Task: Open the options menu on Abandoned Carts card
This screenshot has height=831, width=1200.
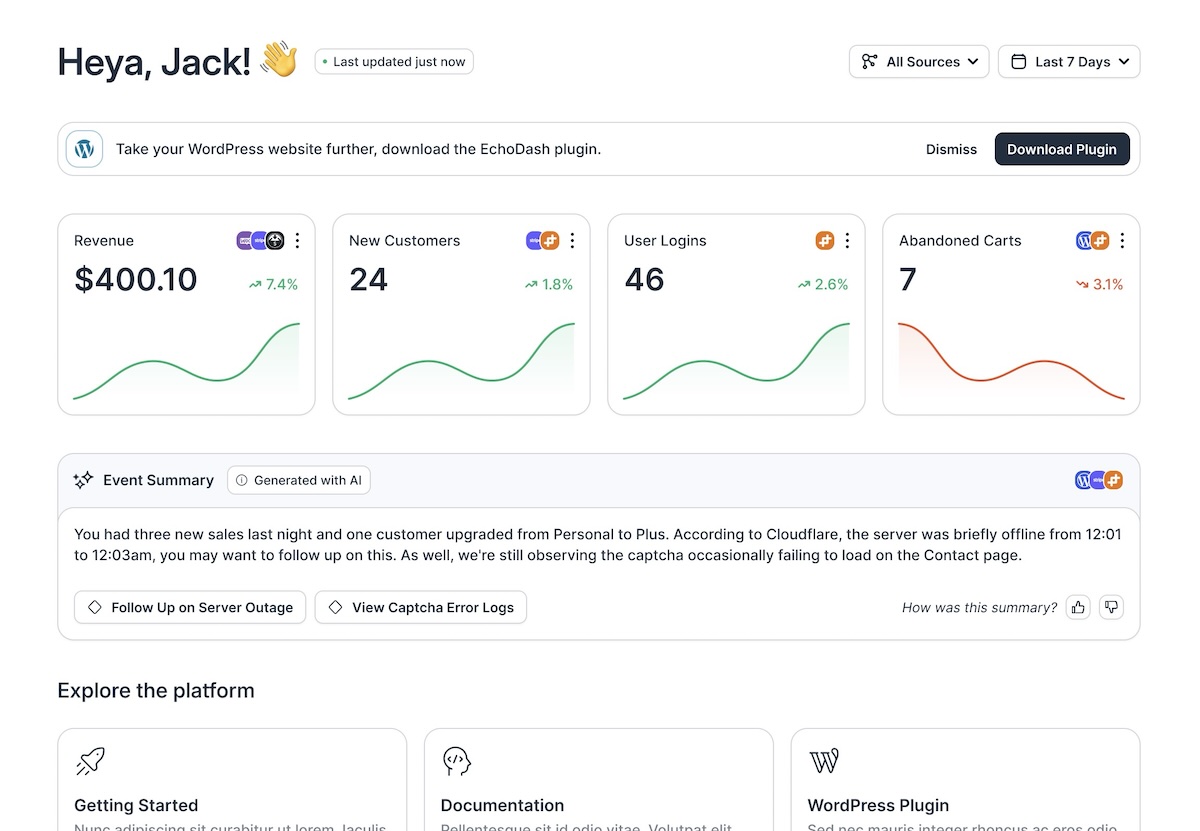Action: [1122, 240]
